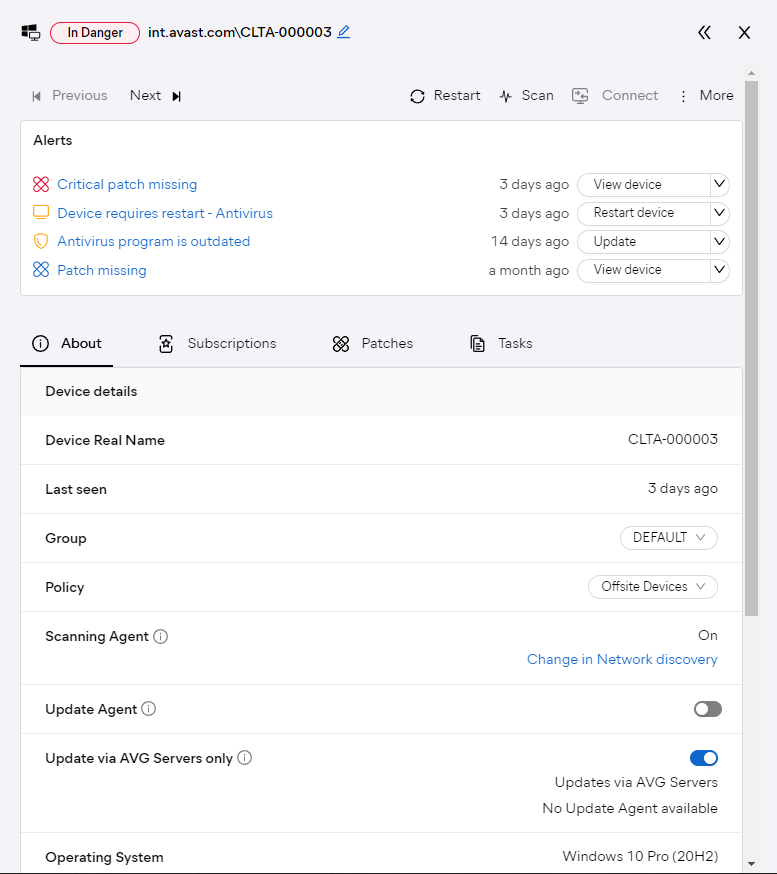The image size is (777, 874).
Task: Disable Update via AVG Servers only toggle
Action: [704, 758]
